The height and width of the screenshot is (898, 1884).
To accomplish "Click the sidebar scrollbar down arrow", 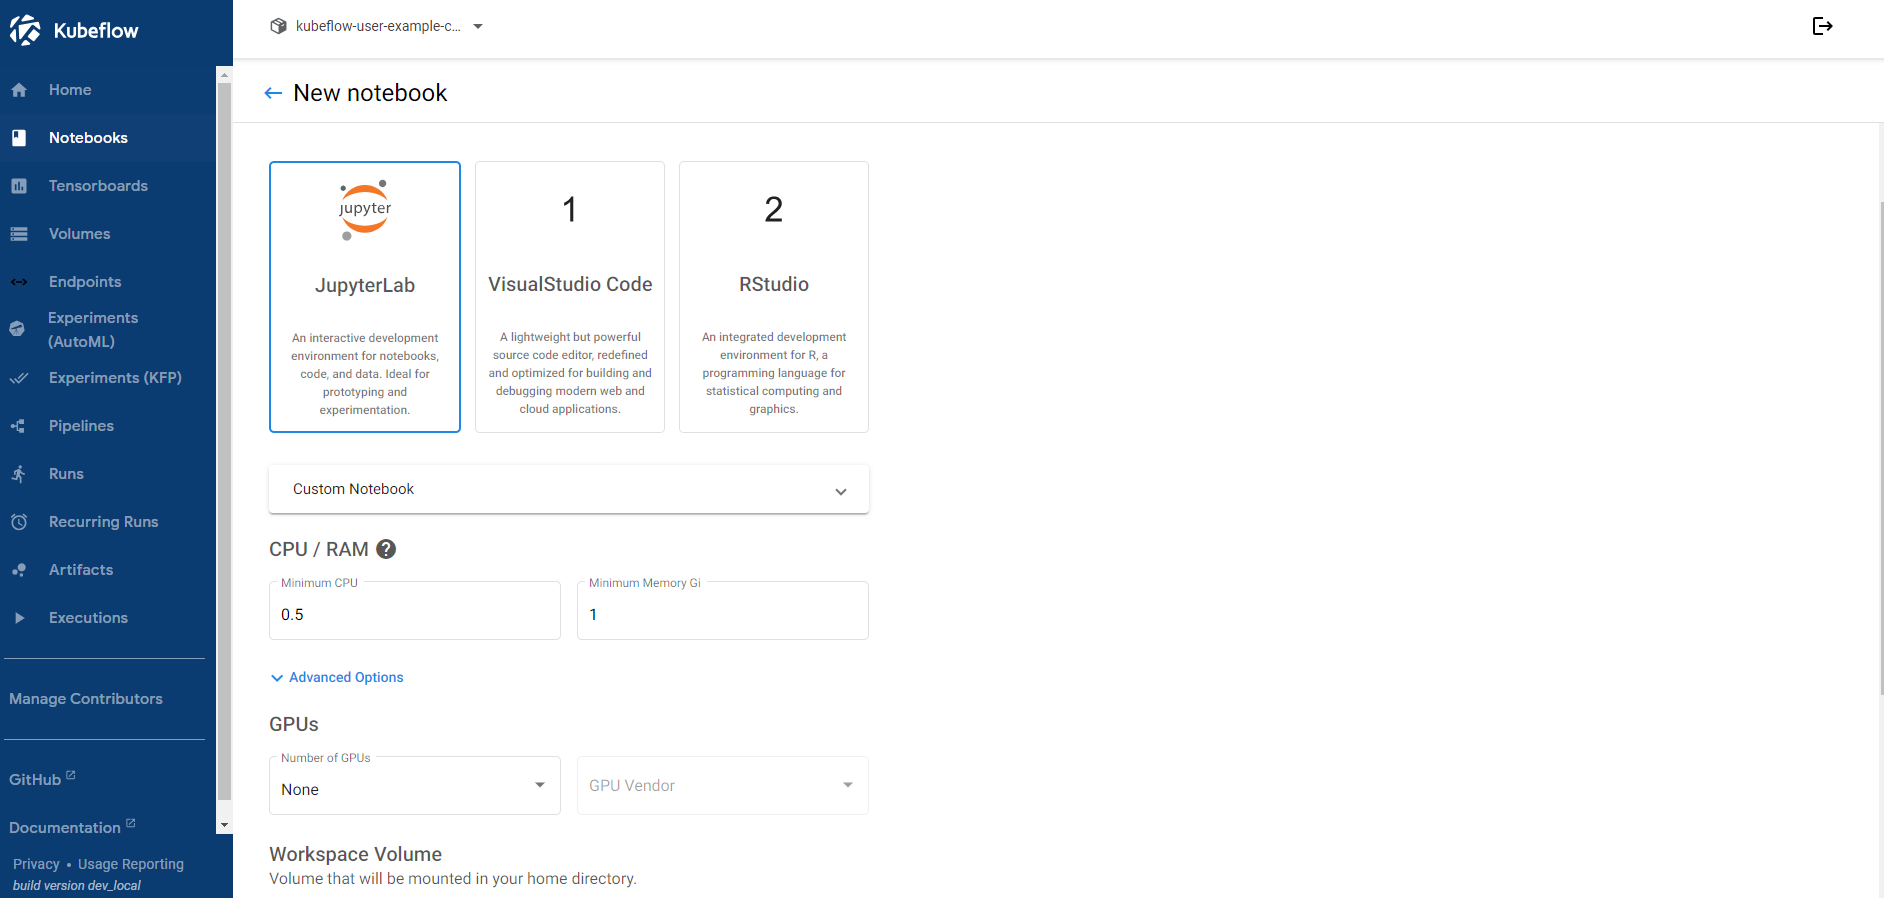I will point(224,825).
